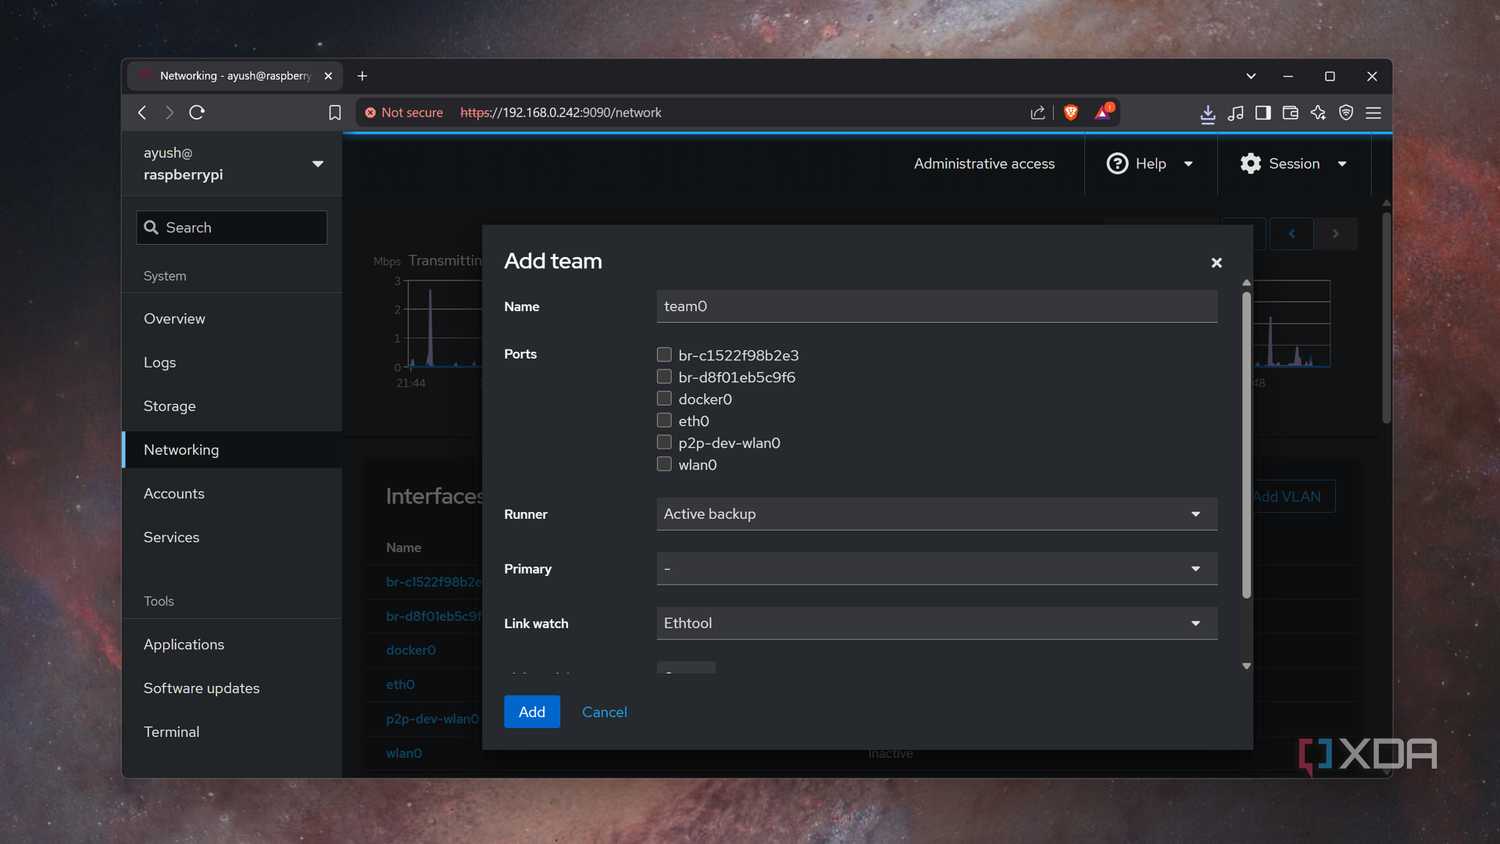Image resolution: width=1500 pixels, height=844 pixels.
Task: Open Brave Shields lion icon
Action: tap(1071, 113)
